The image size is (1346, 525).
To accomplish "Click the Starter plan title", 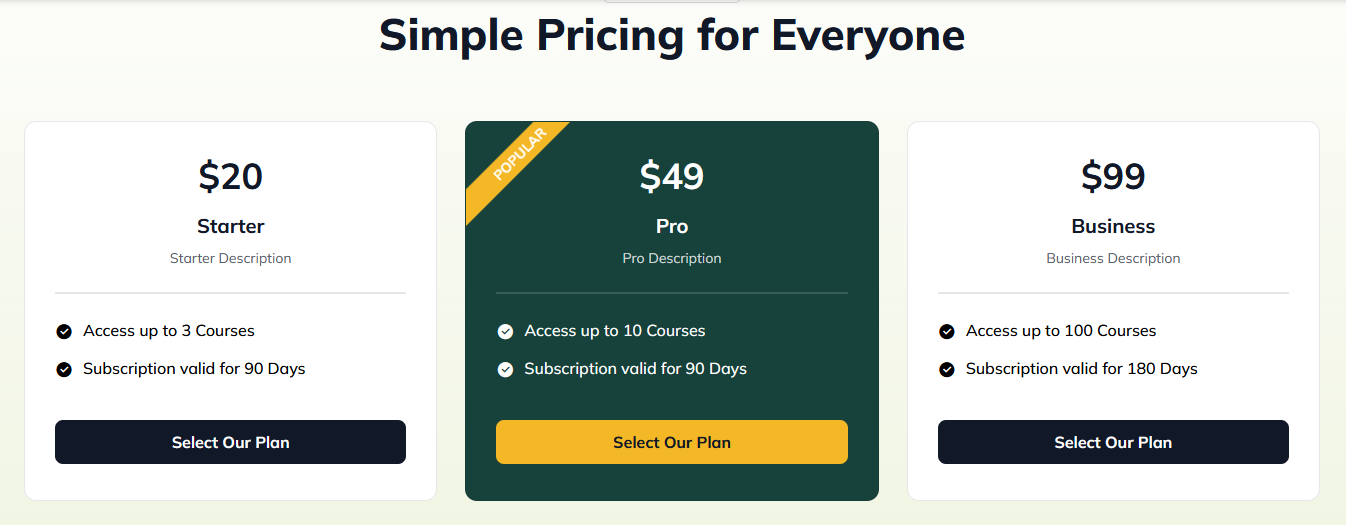I will click(230, 226).
